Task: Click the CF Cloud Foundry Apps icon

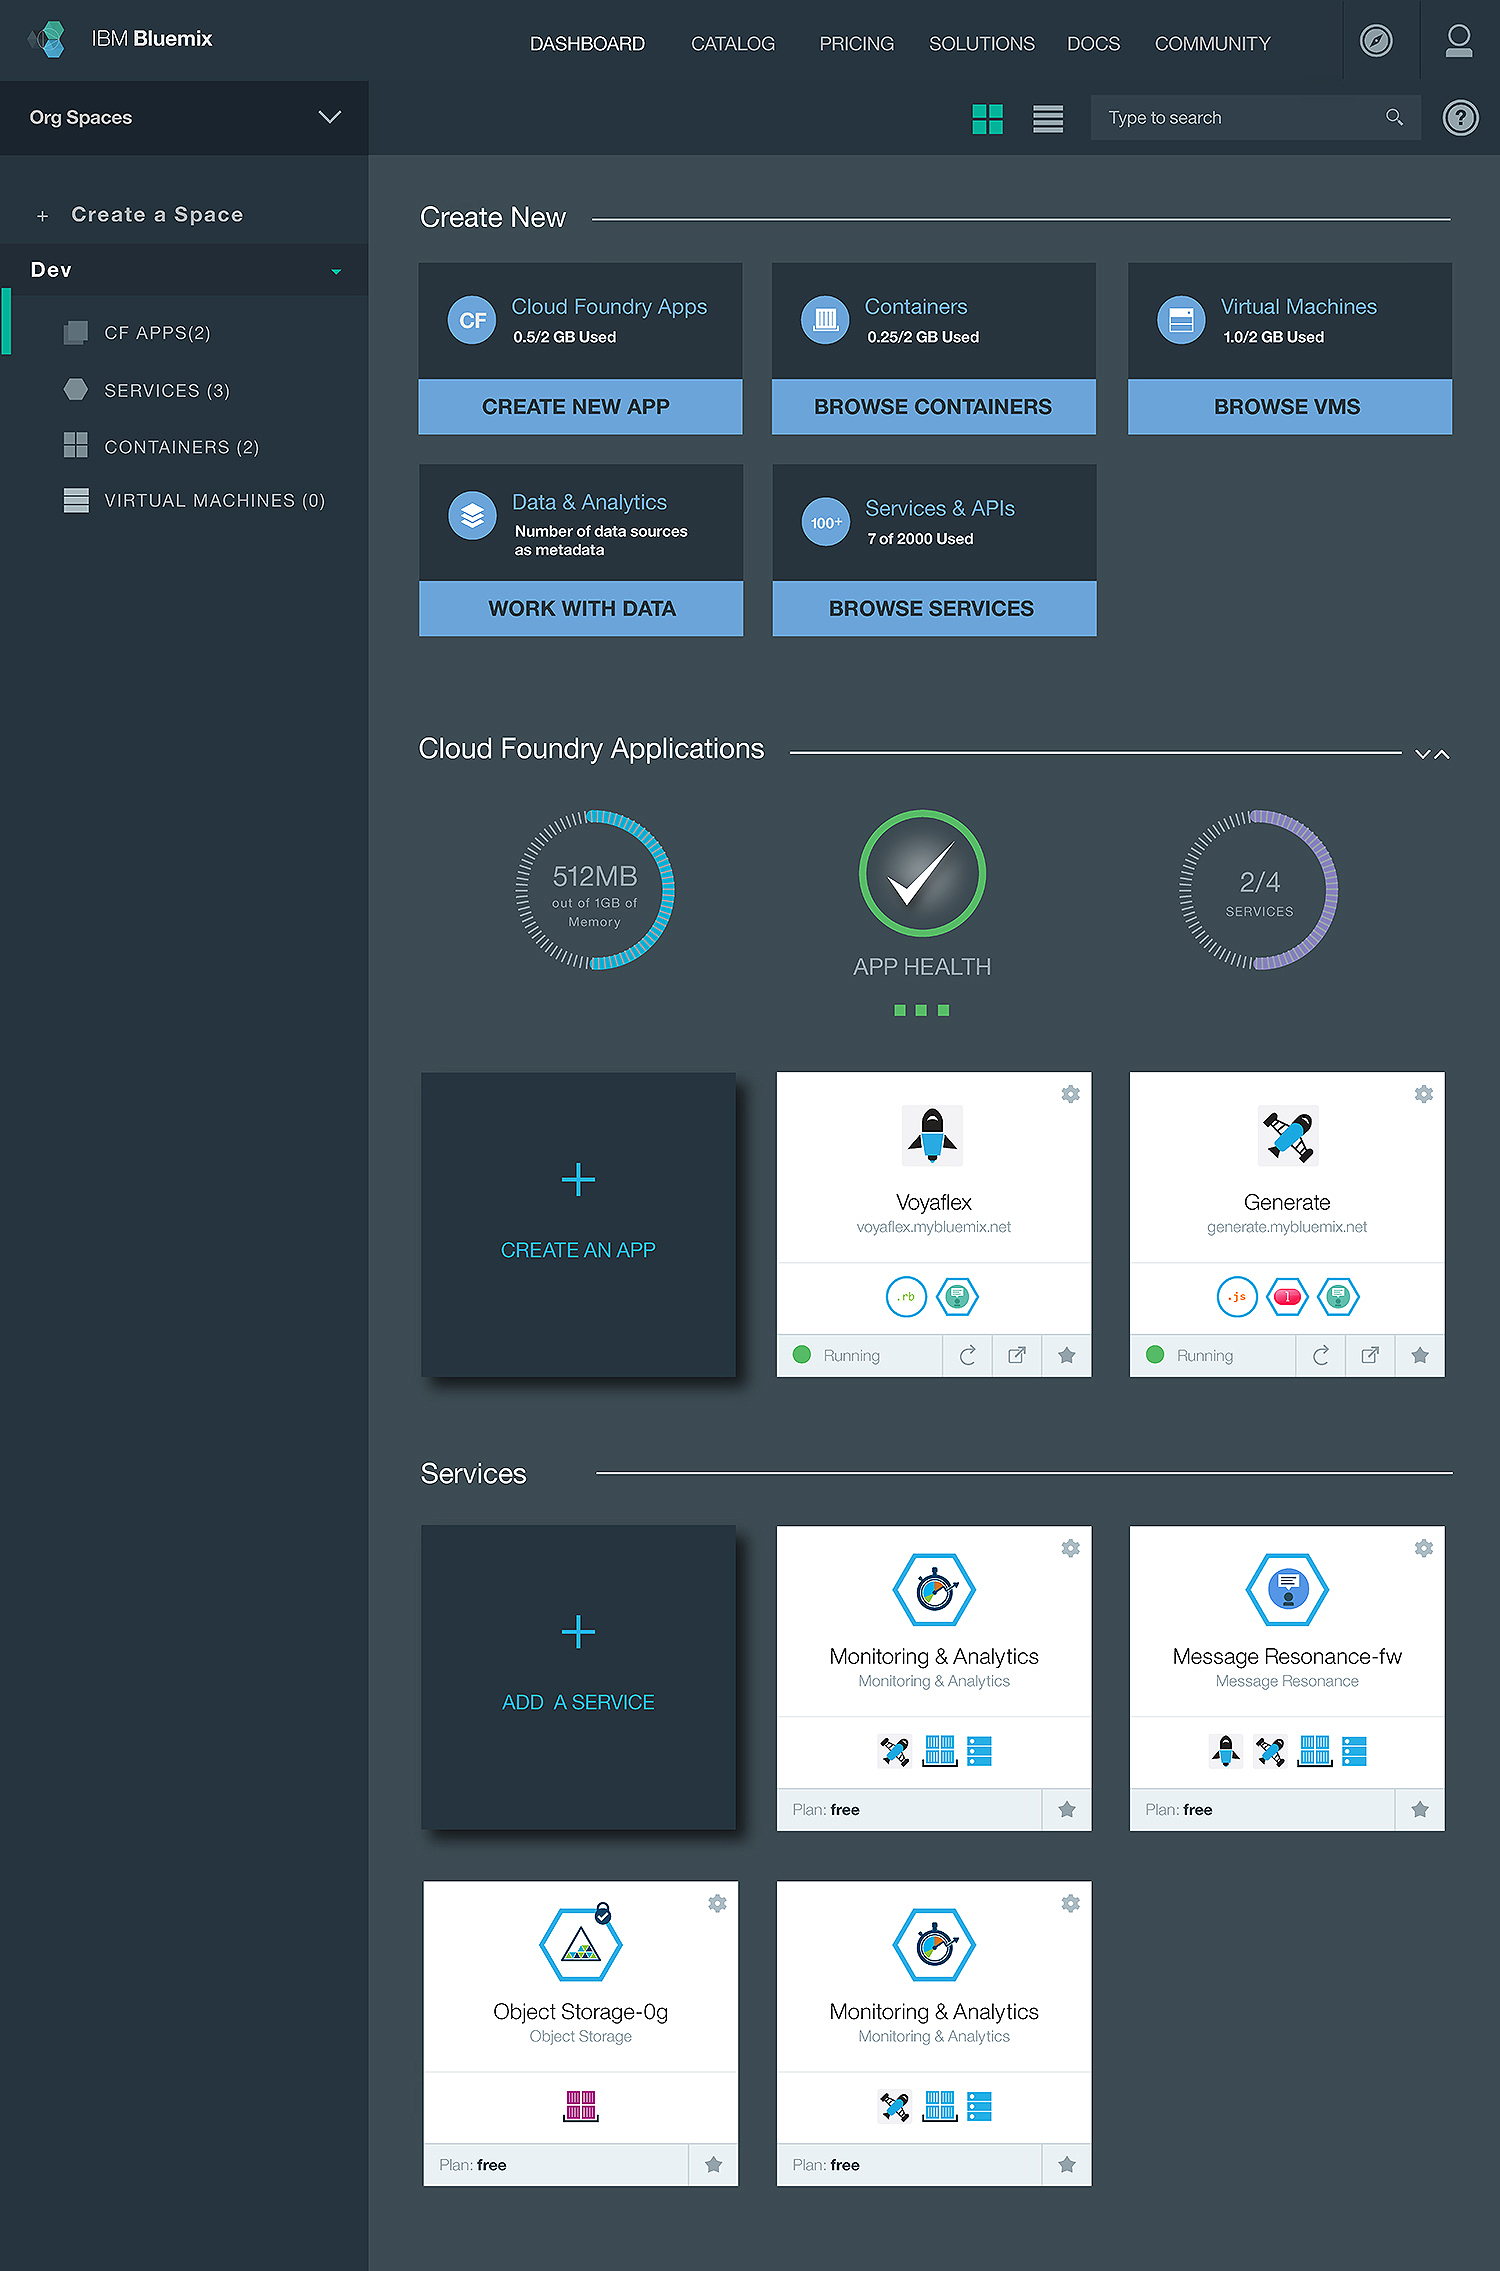Action: (472, 320)
